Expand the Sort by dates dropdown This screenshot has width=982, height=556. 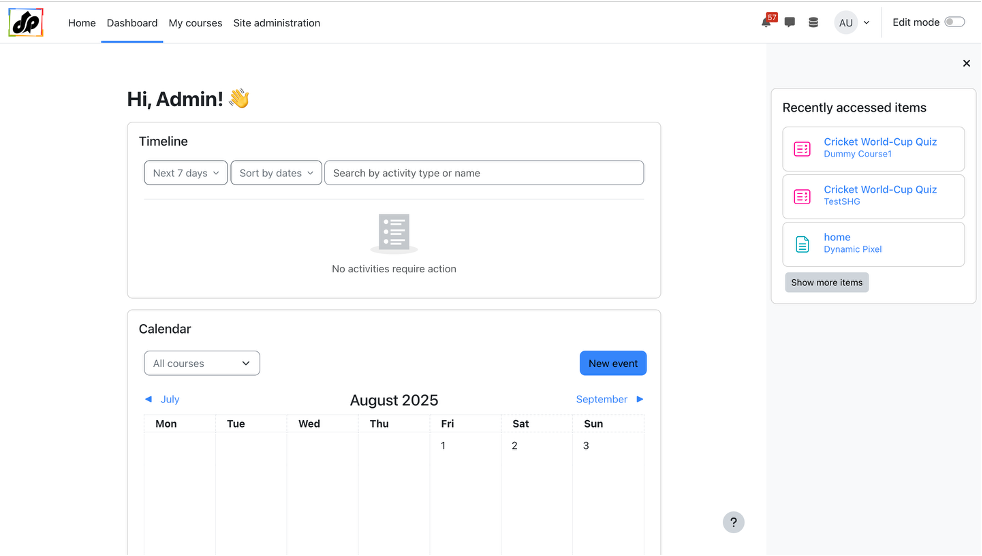point(276,173)
